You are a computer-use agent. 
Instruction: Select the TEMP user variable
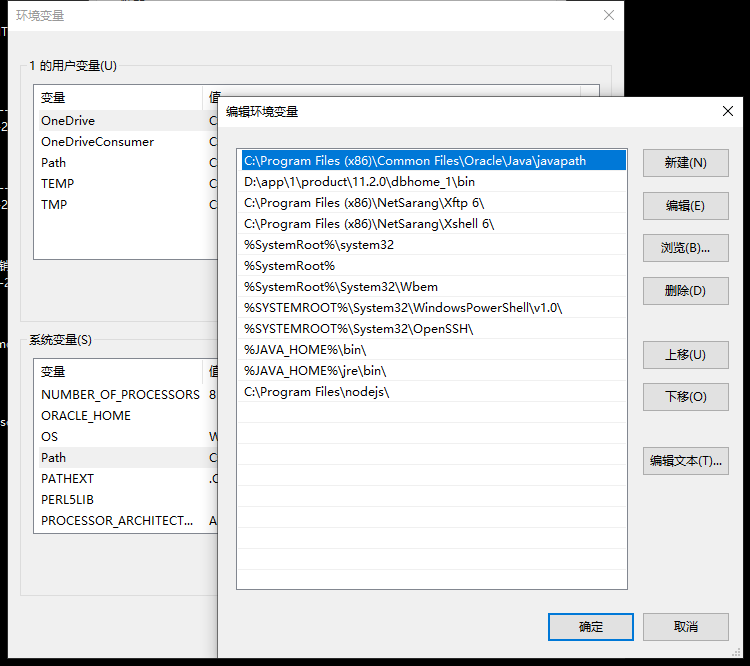tap(128, 184)
